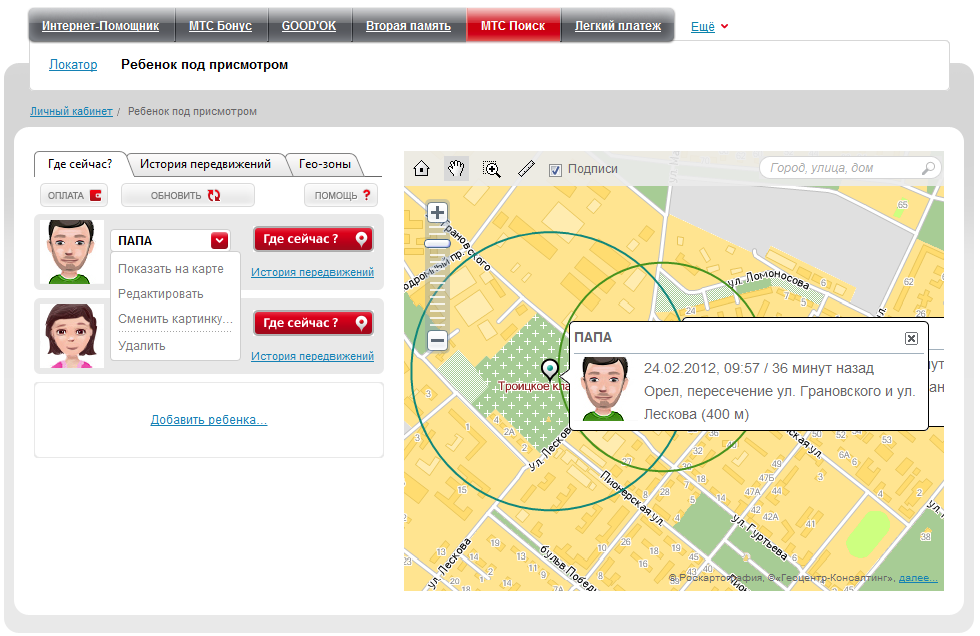
Task: Click the map zoom slider handle
Action: coord(438,244)
